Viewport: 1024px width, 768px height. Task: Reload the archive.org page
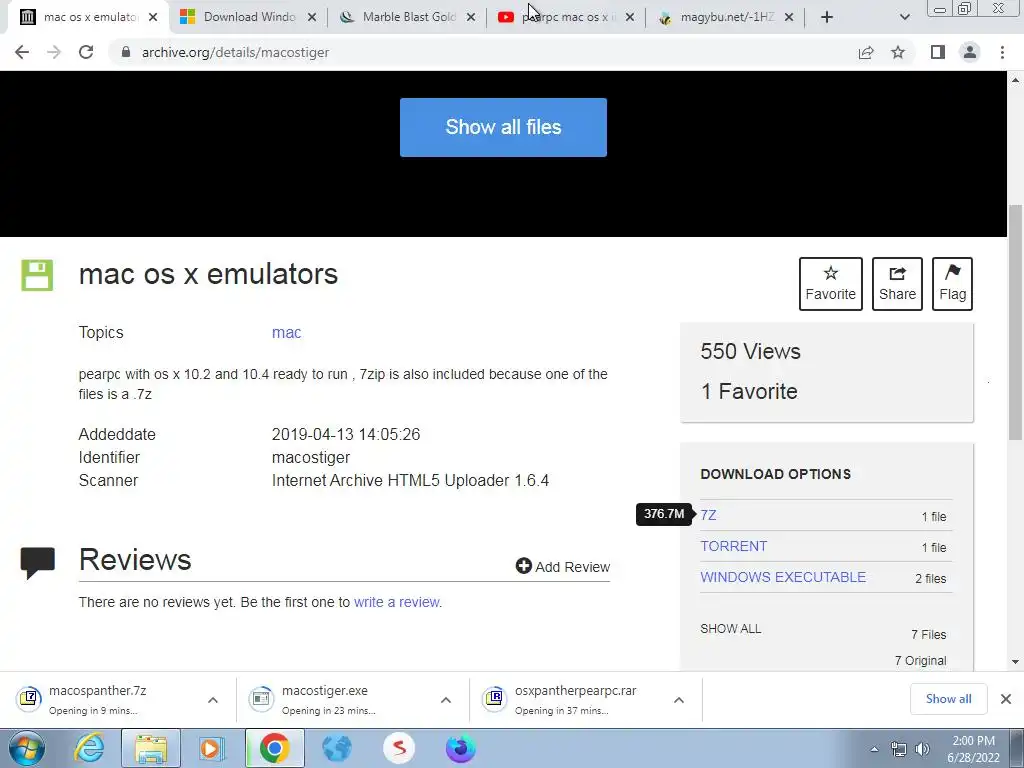86,52
